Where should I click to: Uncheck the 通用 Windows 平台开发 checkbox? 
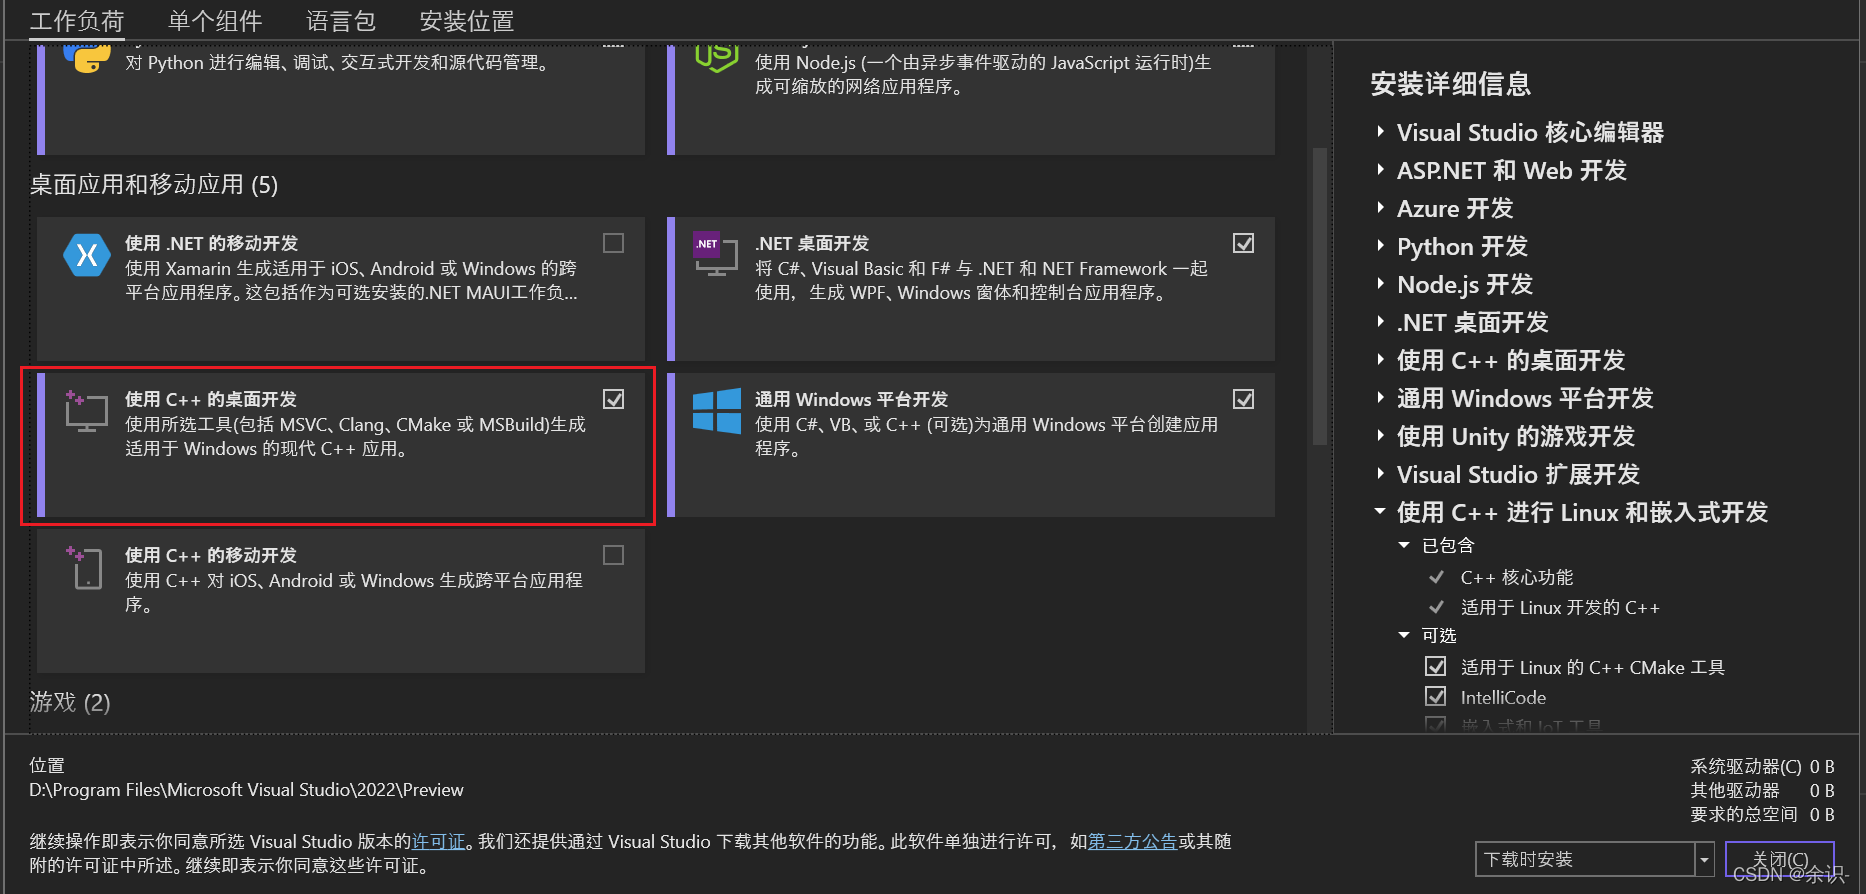coord(1243,399)
